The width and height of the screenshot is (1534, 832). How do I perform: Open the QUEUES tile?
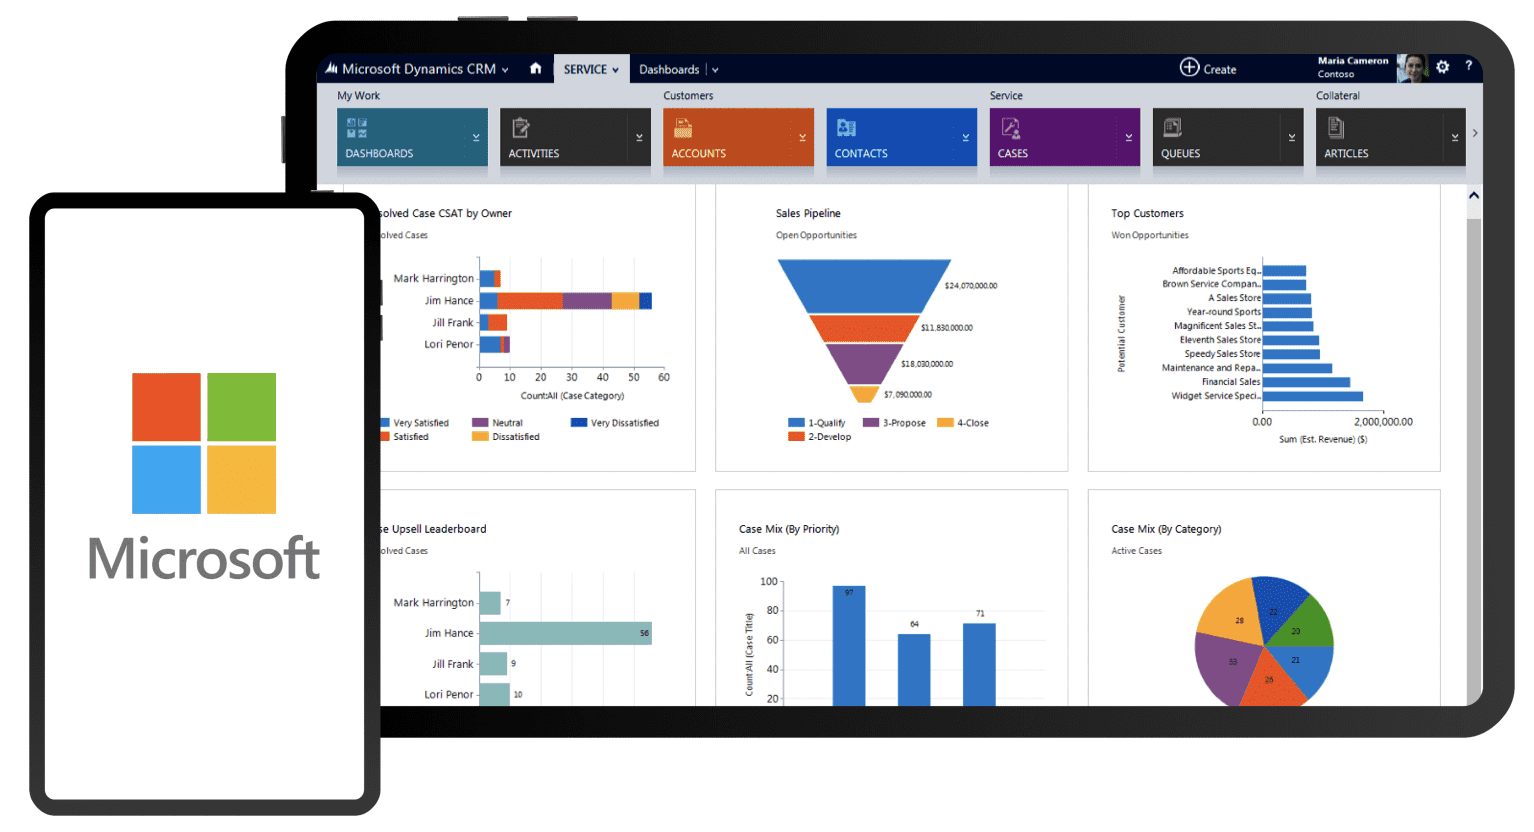(1227, 137)
